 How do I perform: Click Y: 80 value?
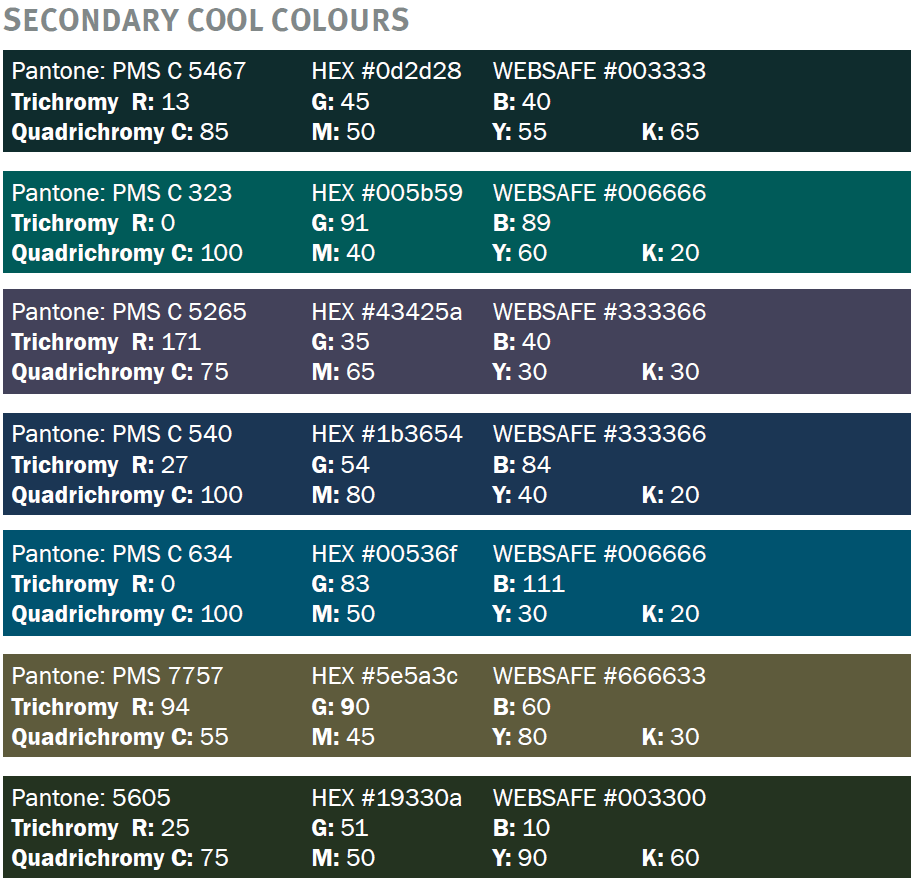[x=520, y=737]
